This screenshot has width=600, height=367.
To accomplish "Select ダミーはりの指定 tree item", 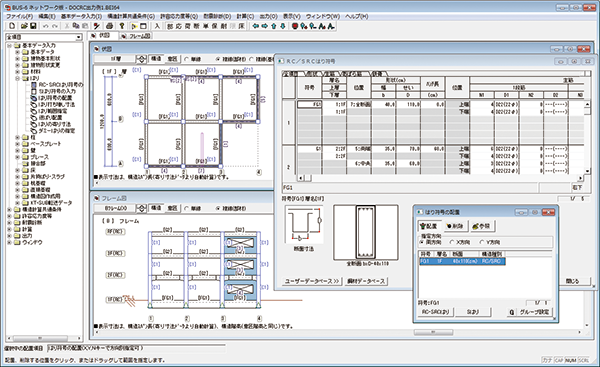I will pos(57,131).
